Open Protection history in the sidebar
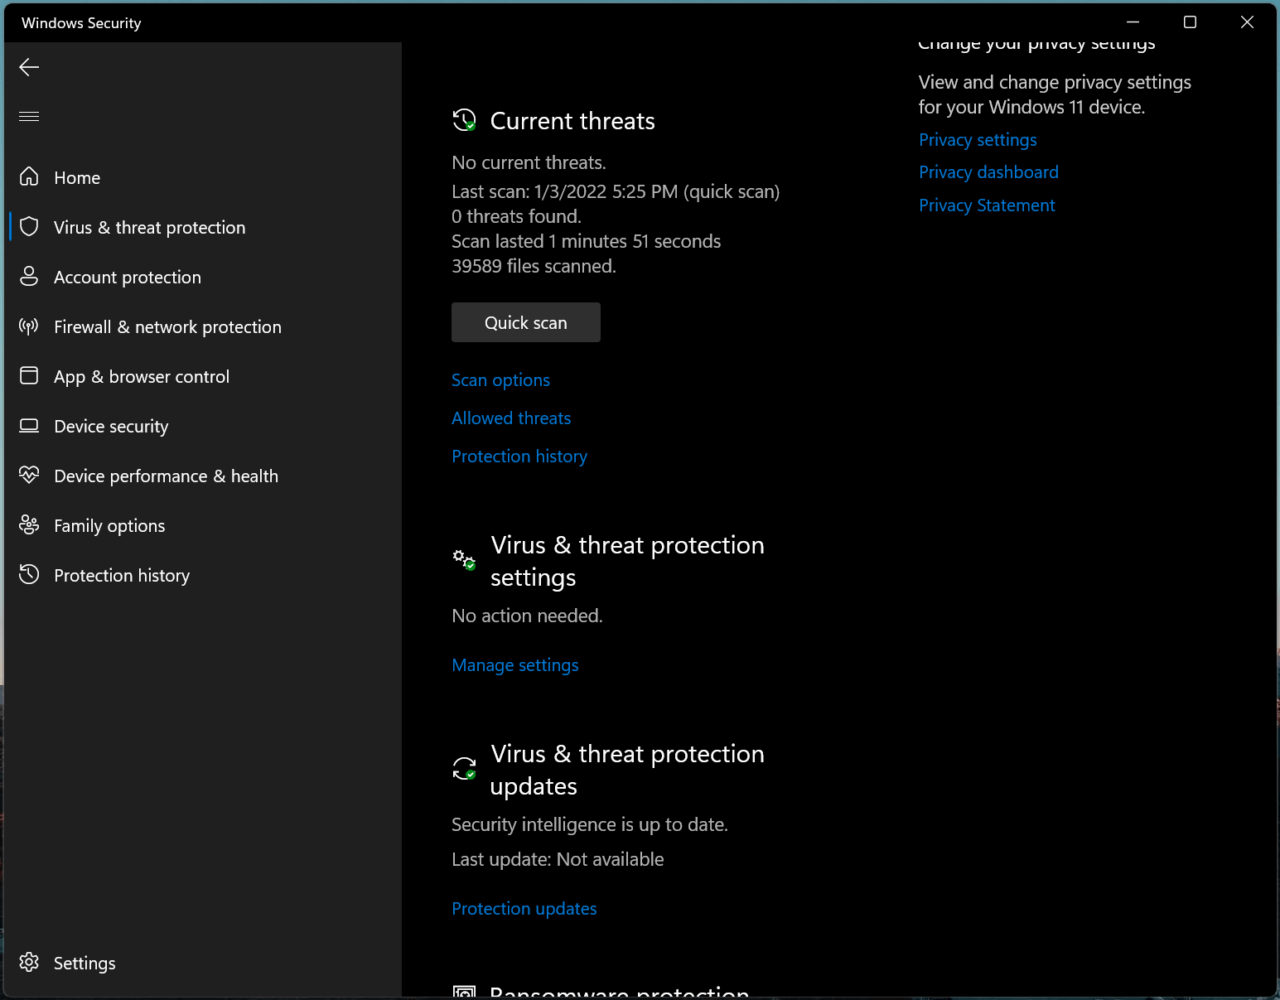The width and height of the screenshot is (1280, 1000). [x=121, y=575]
